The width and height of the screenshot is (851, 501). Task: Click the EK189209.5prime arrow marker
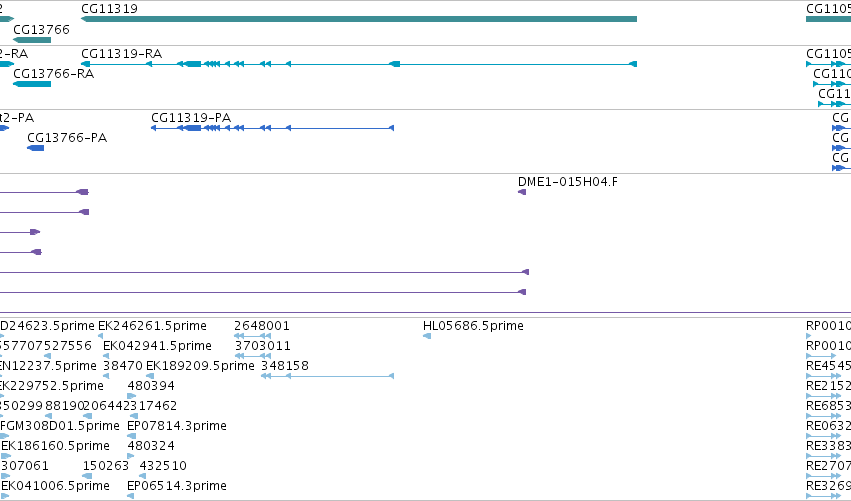click(x=150, y=376)
